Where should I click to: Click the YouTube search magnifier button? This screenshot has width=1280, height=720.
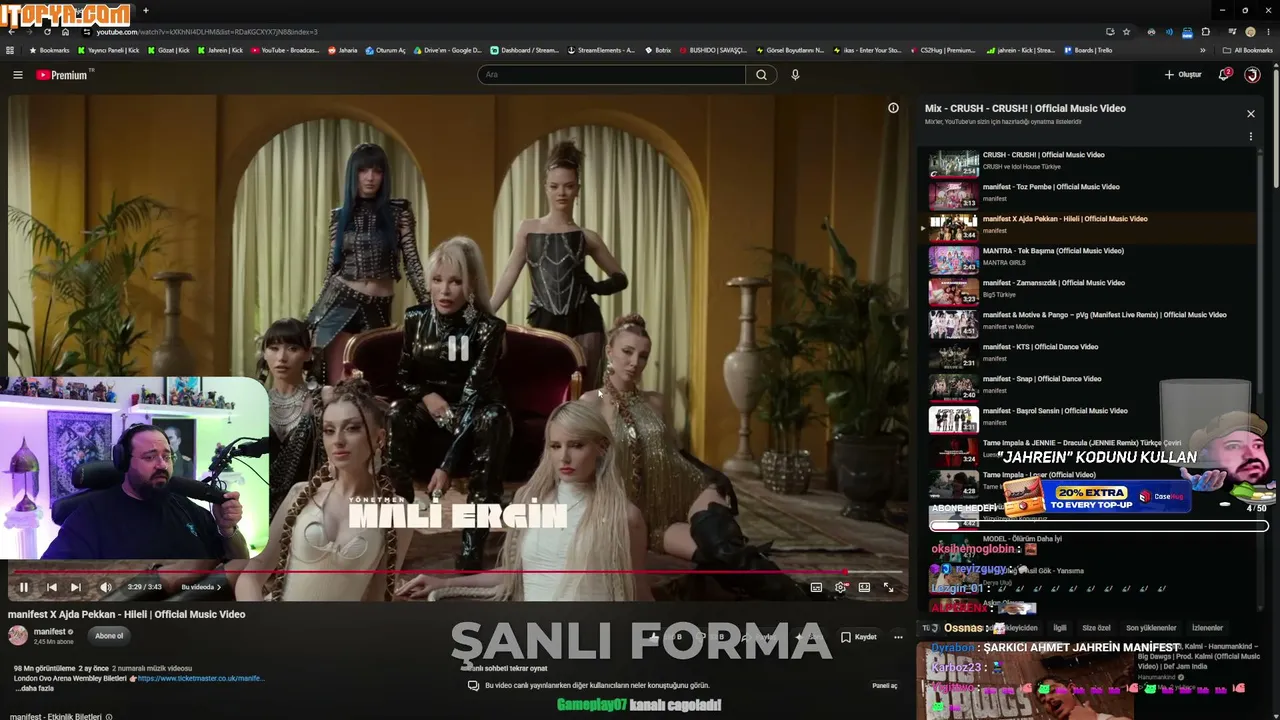tap(761, 75)
